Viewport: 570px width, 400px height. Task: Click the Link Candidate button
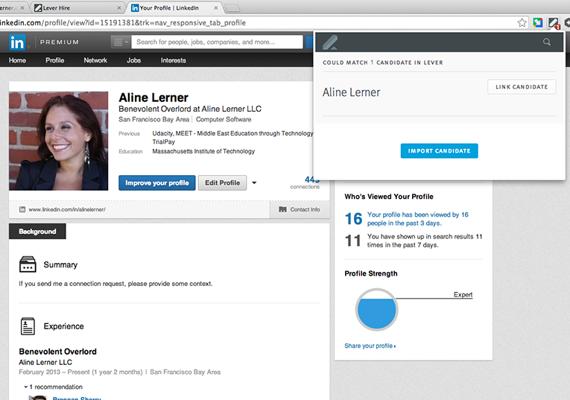[x=522, y=87]
